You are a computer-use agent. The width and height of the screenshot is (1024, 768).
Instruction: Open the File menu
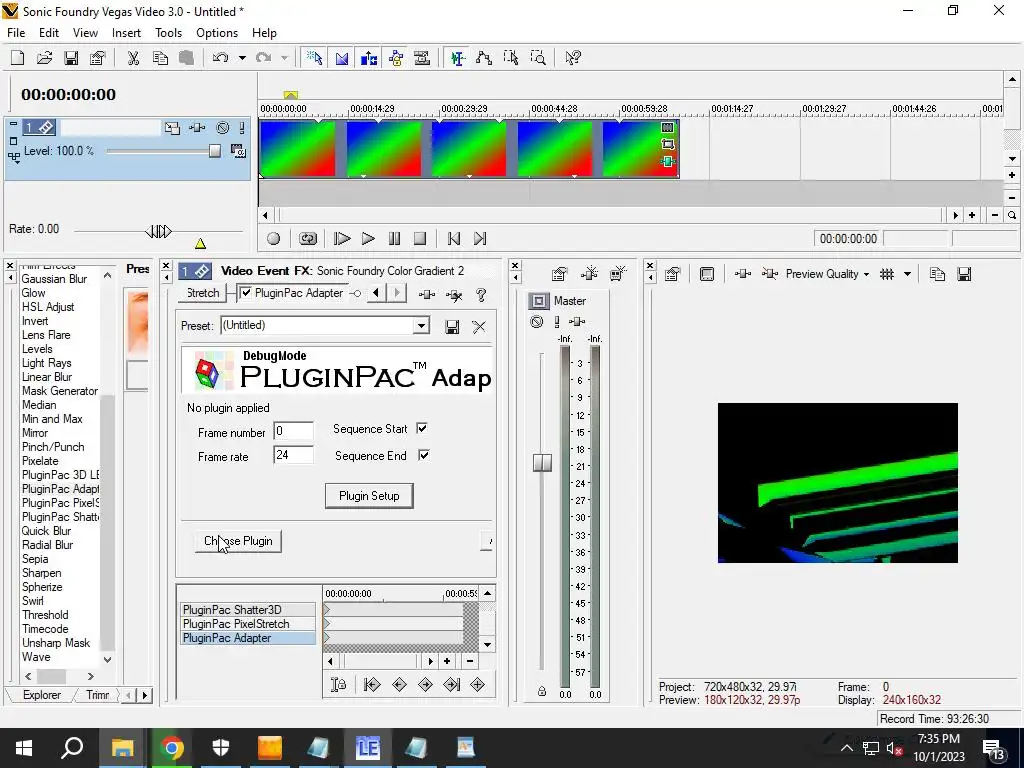16,33
